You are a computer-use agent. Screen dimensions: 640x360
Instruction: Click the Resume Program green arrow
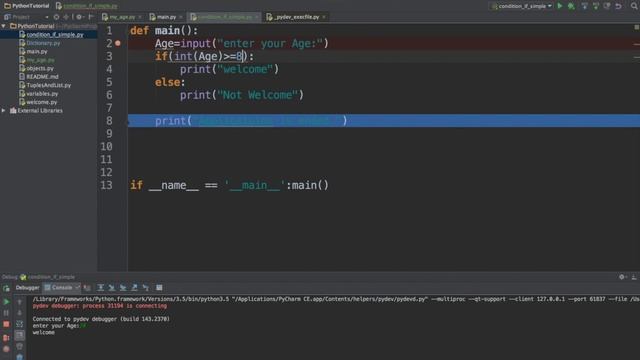(x=6, y=302)
